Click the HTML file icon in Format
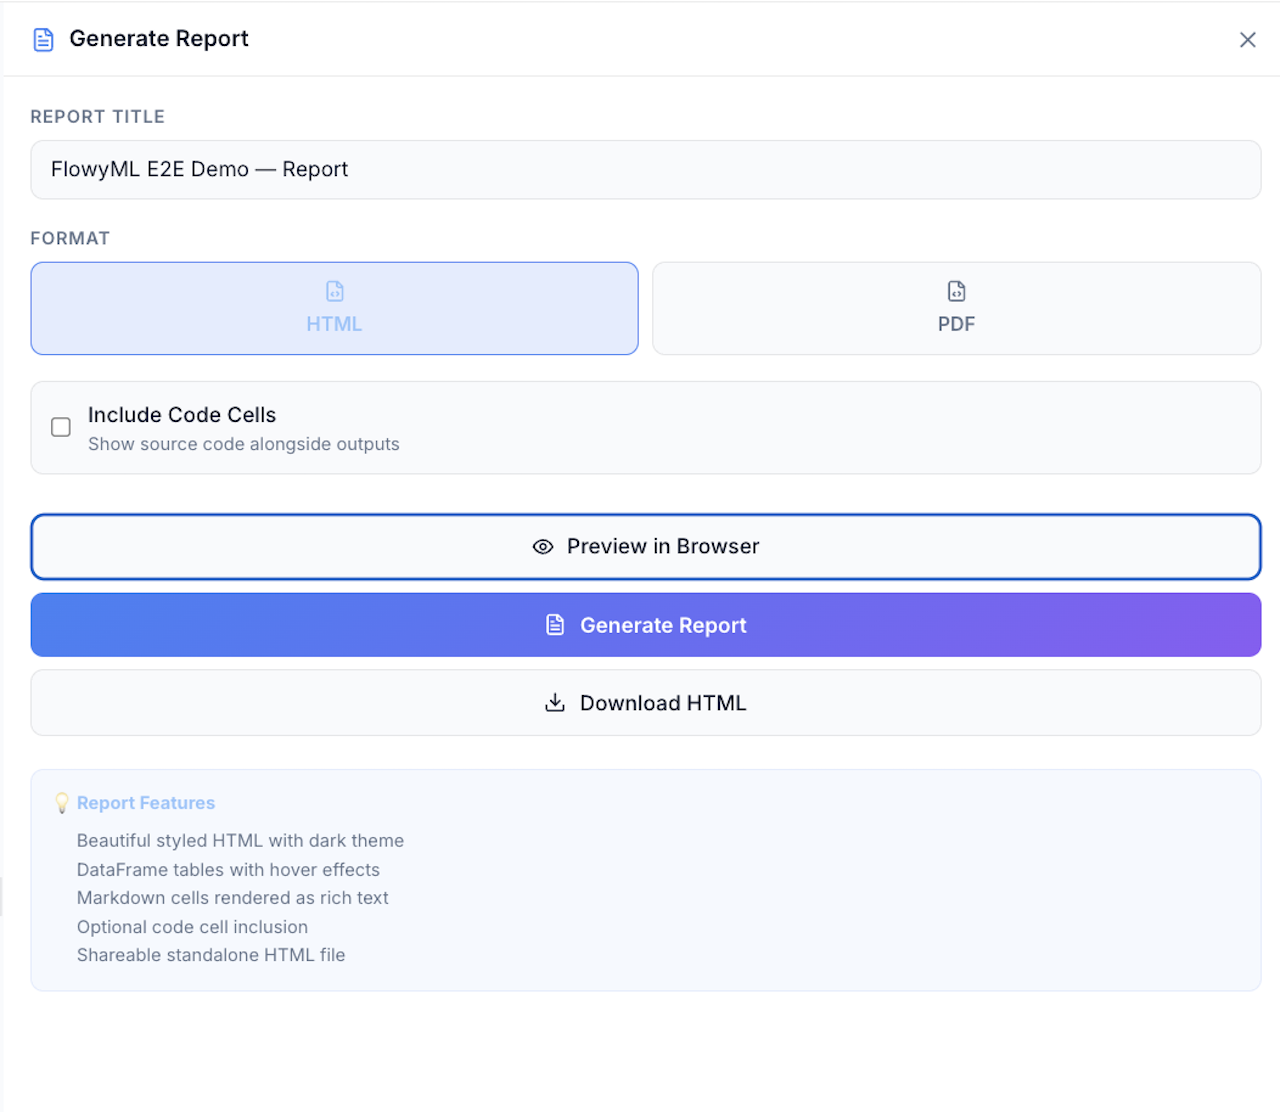The height and width of the screenshot is (1112, 1280). (335, 291)
